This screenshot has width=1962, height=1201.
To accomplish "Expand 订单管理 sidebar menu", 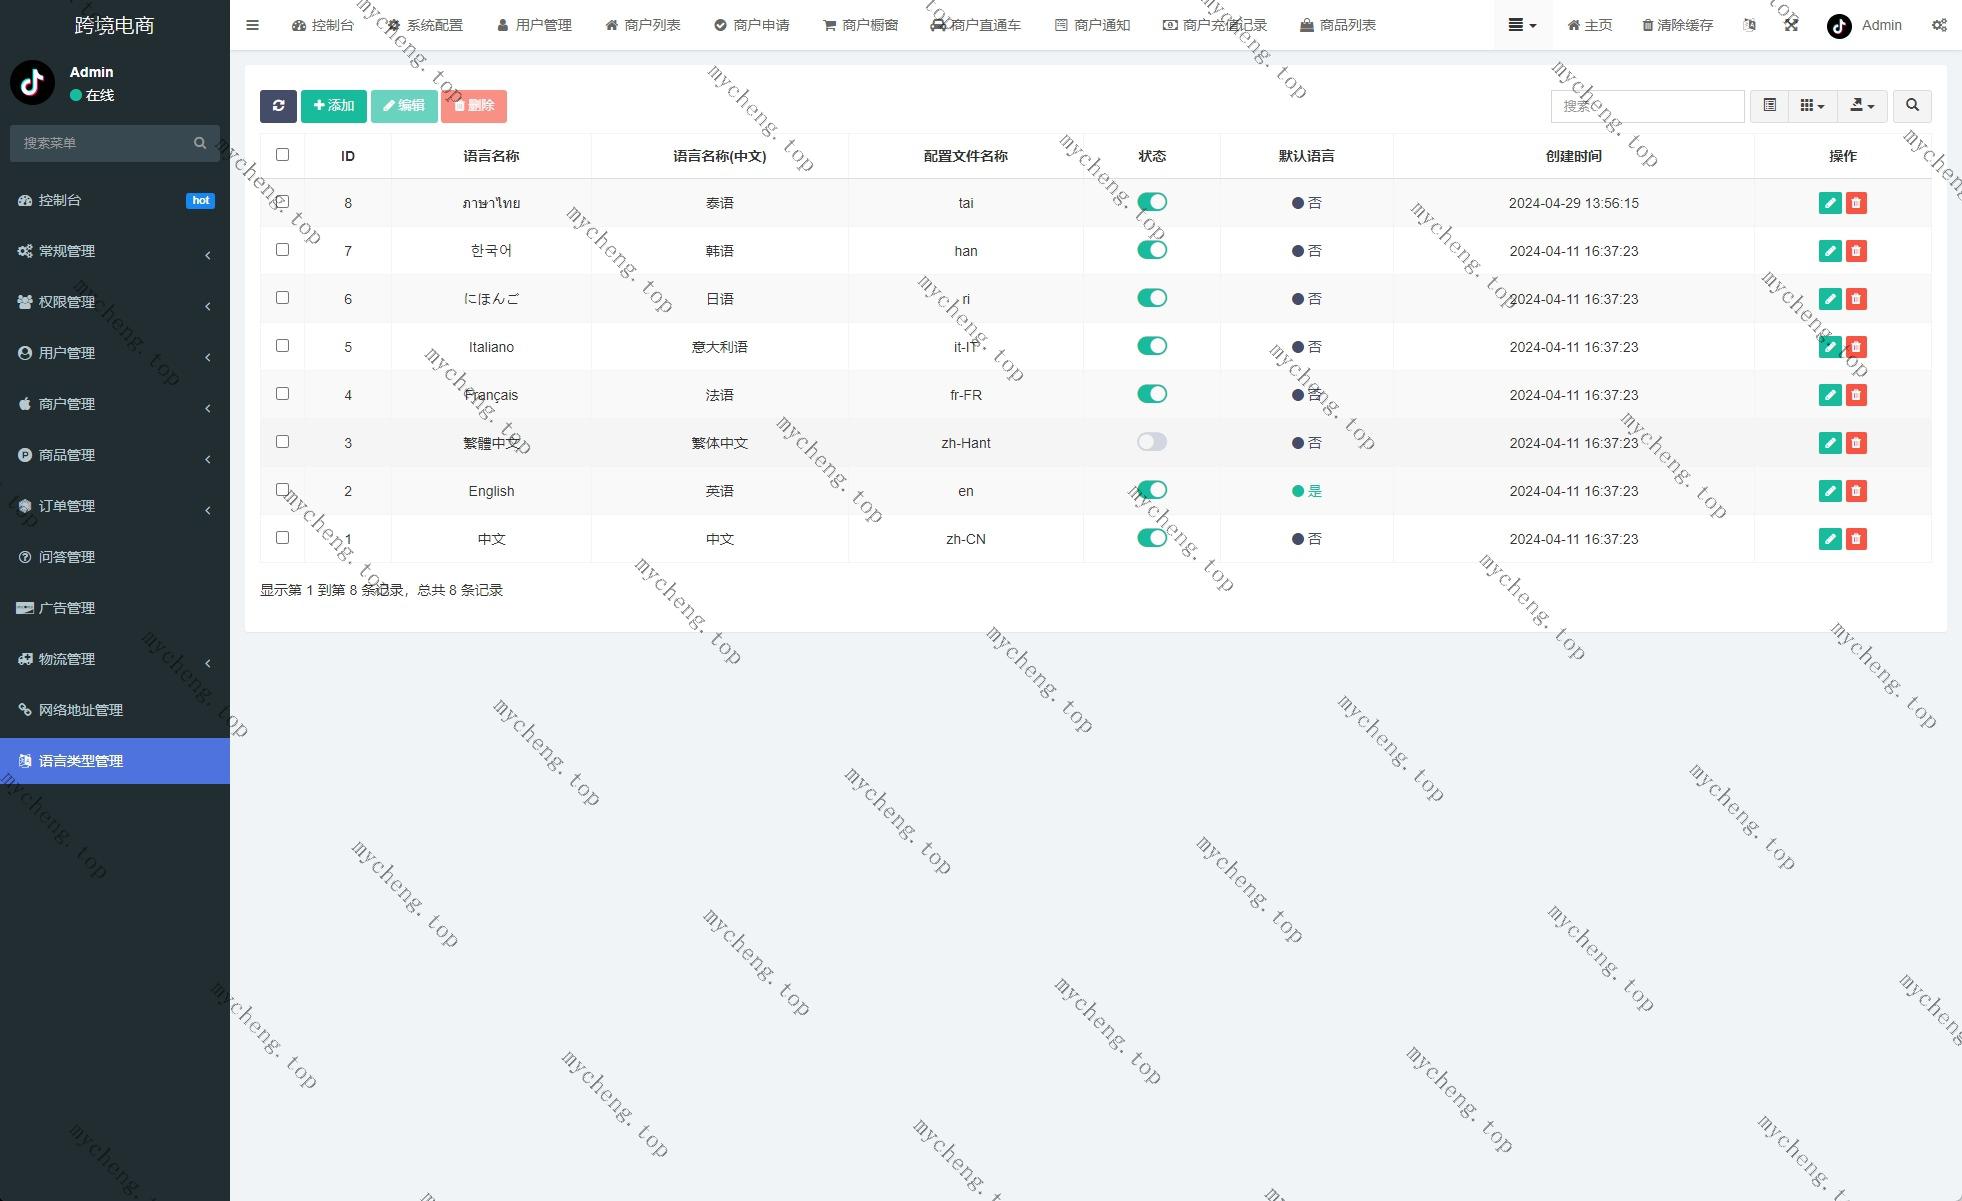I will (x=115, y=506).
